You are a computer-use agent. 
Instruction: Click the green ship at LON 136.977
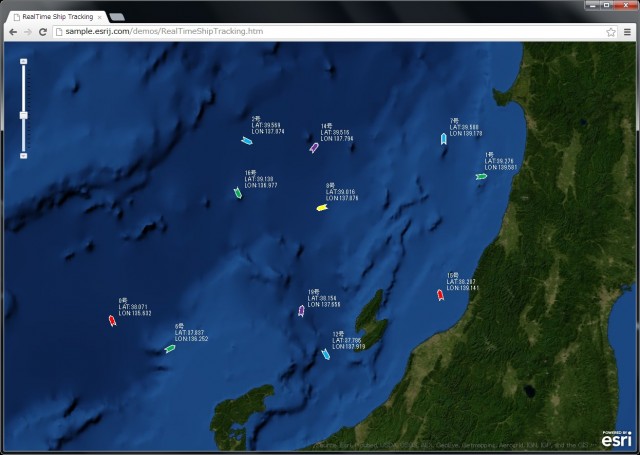pyautogui.click(x=238, y=192)
